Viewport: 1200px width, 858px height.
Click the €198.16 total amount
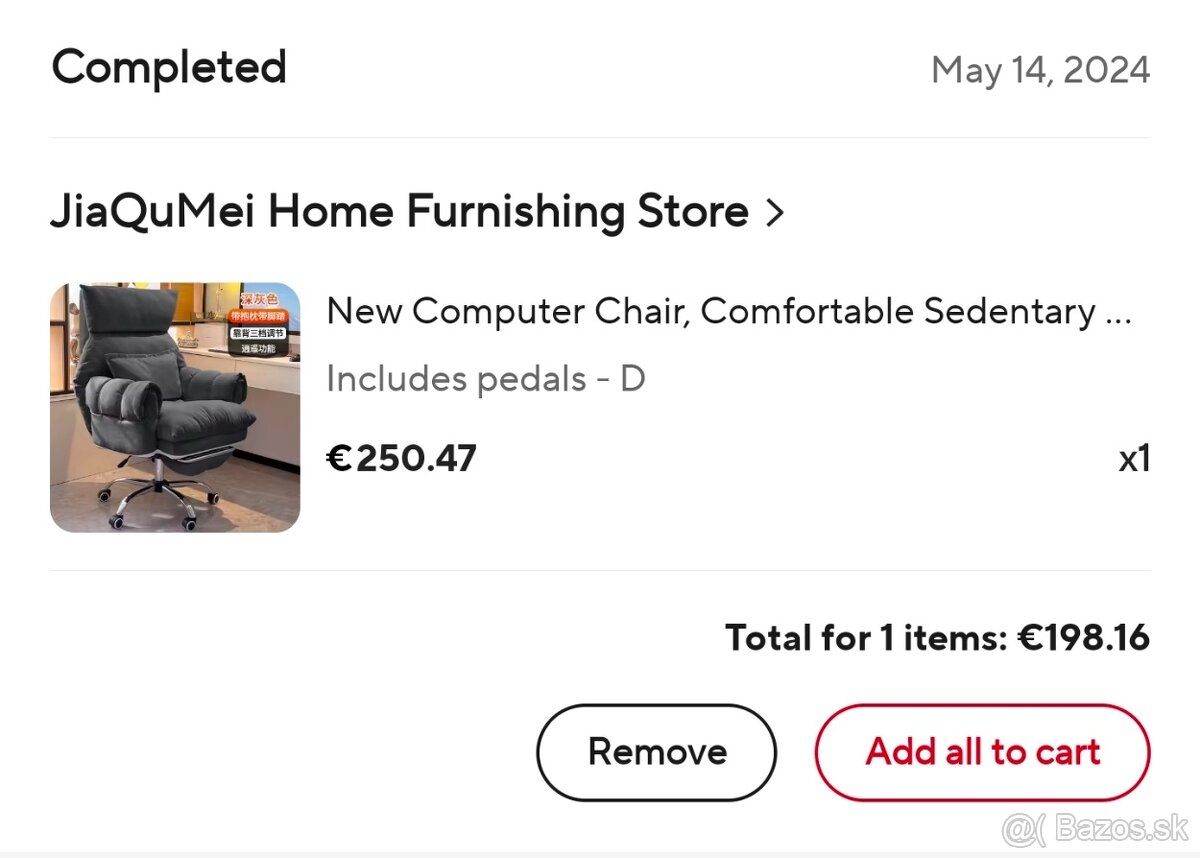[1084, 638]
